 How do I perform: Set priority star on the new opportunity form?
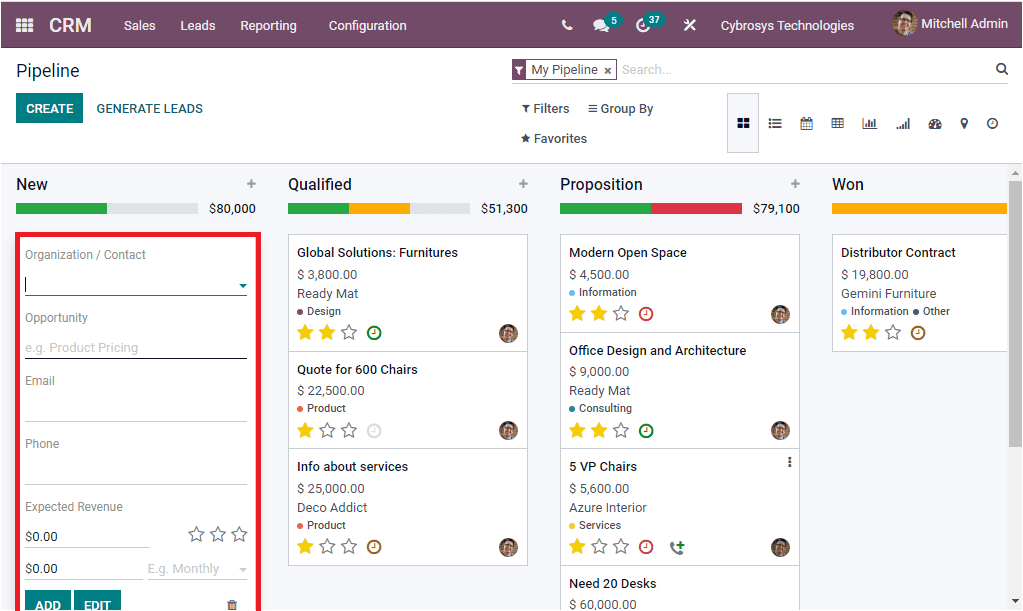[196, 535]
